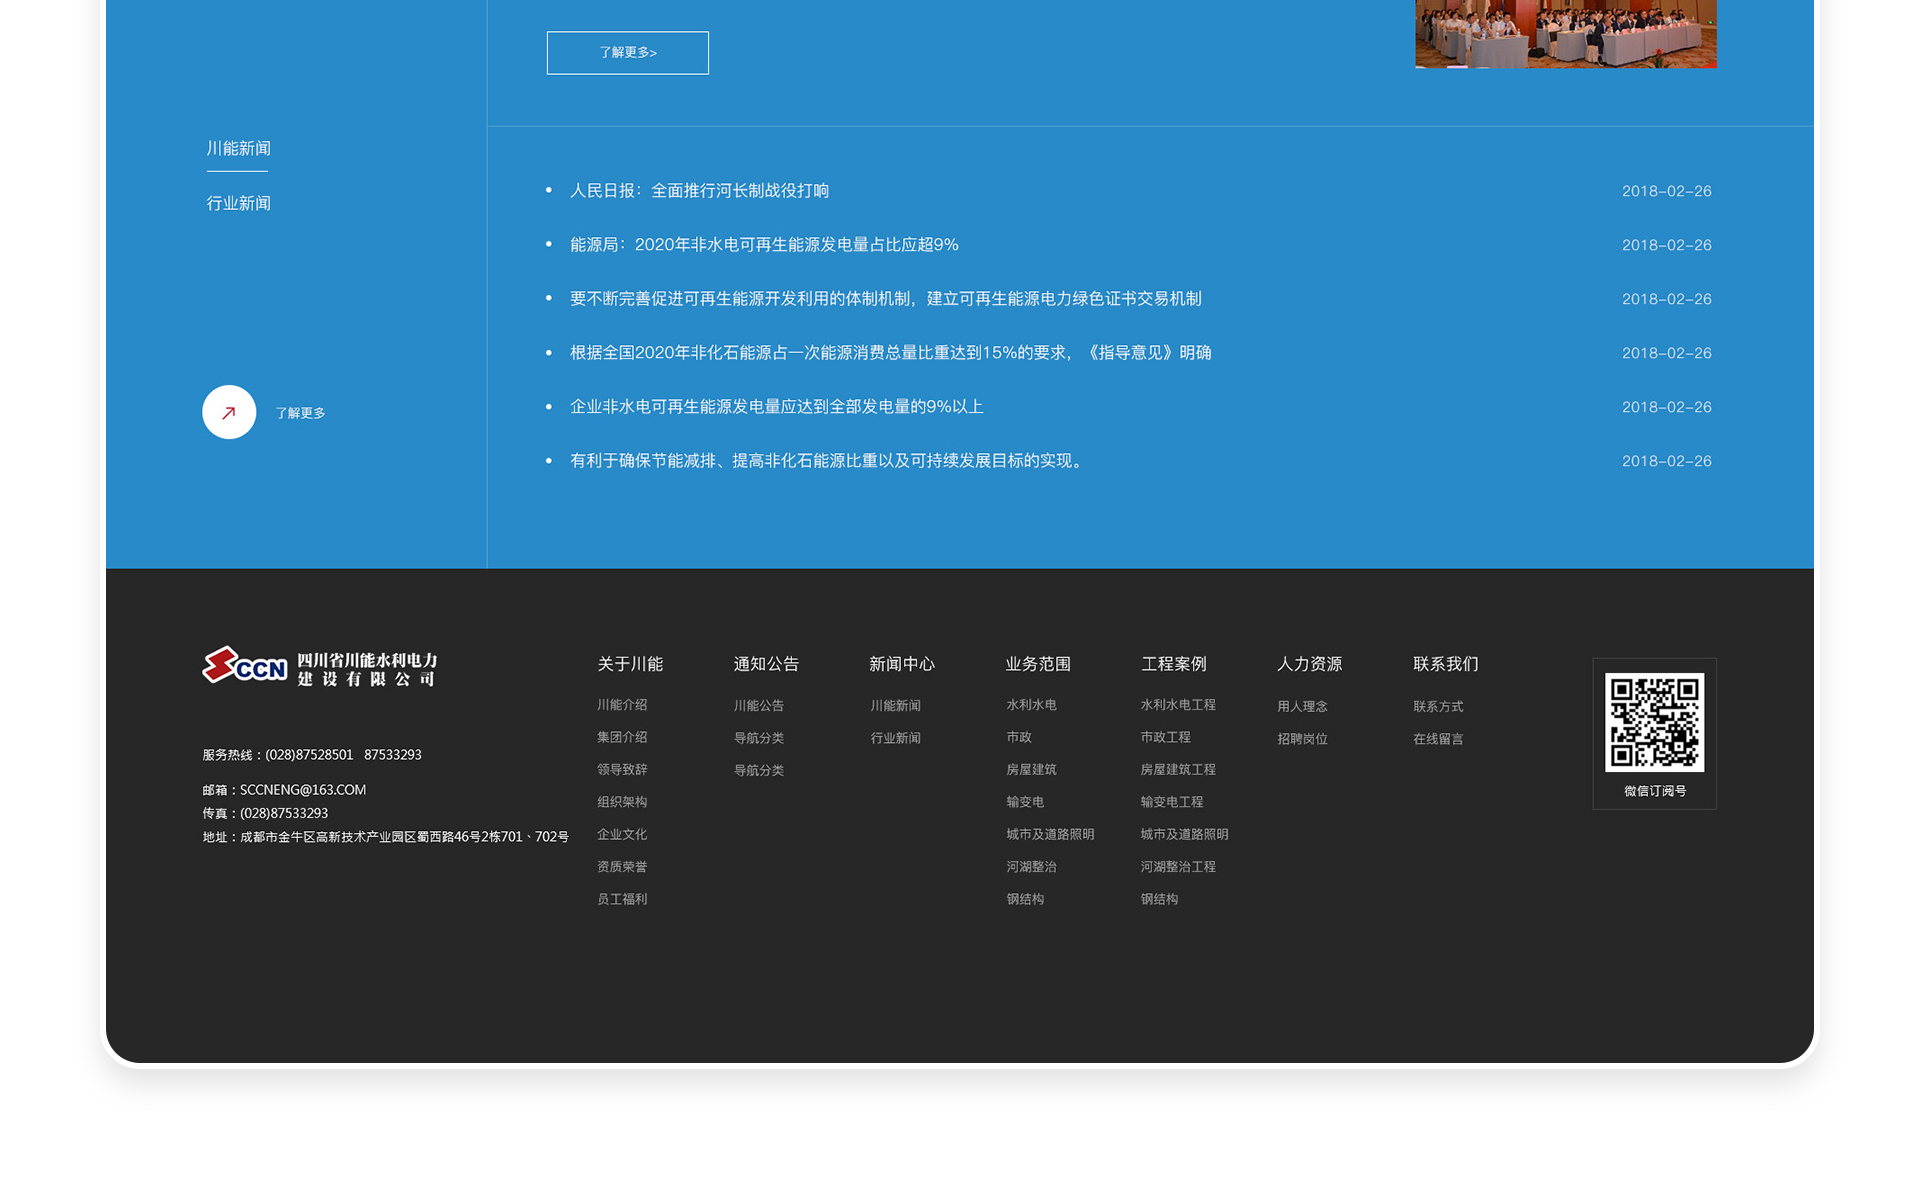Open article on 企业非水电可再生能源发电量
1920x1192 pixels.
point(776,407)
